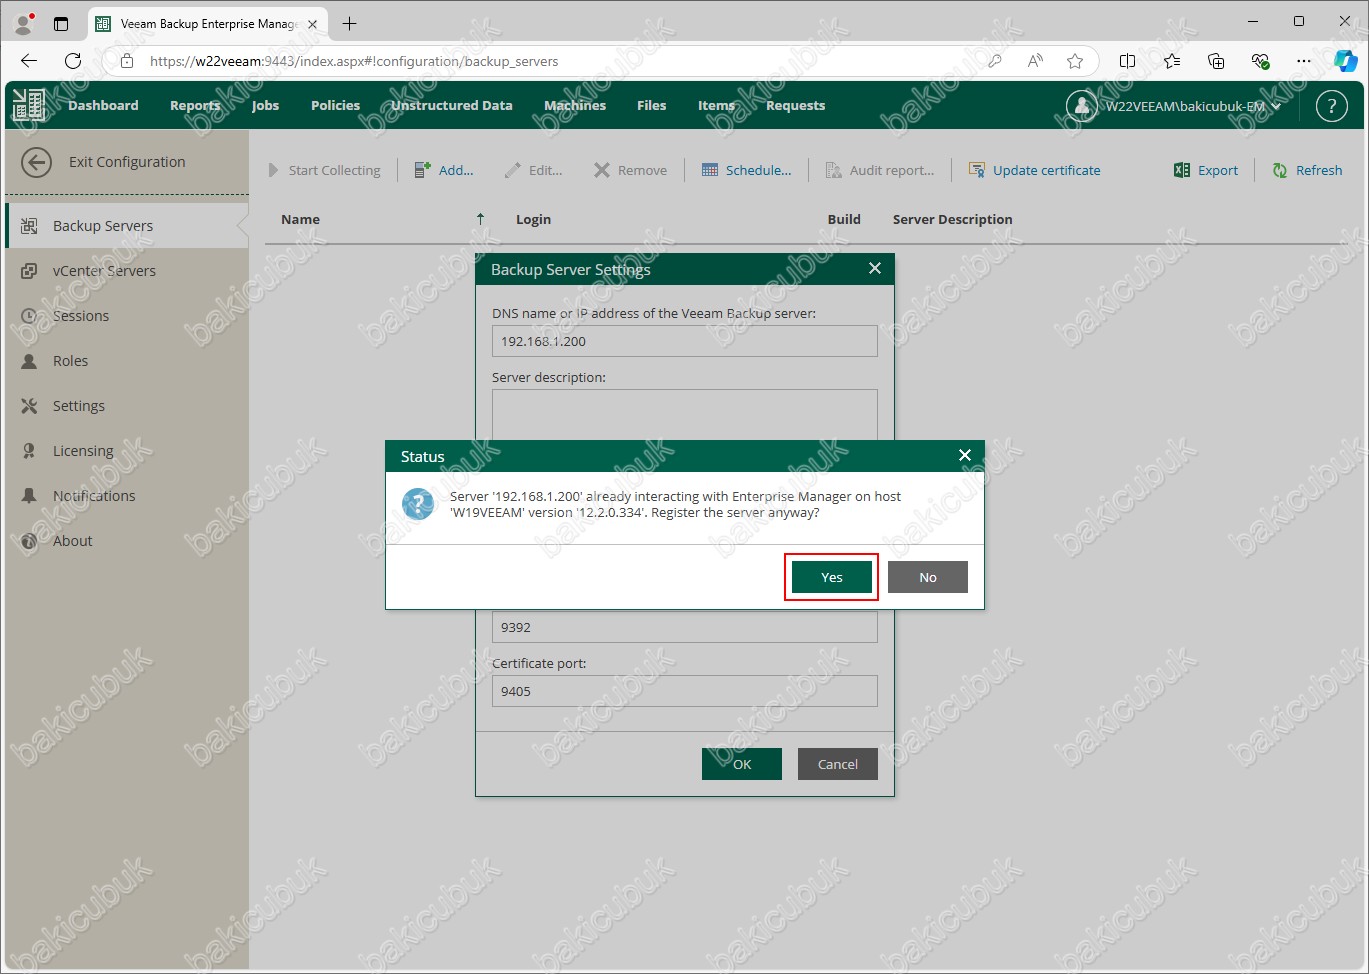Click the site lock icon in address bar
The height and width of the screenshot is (974, 1369).
click(x=127, y=61)
